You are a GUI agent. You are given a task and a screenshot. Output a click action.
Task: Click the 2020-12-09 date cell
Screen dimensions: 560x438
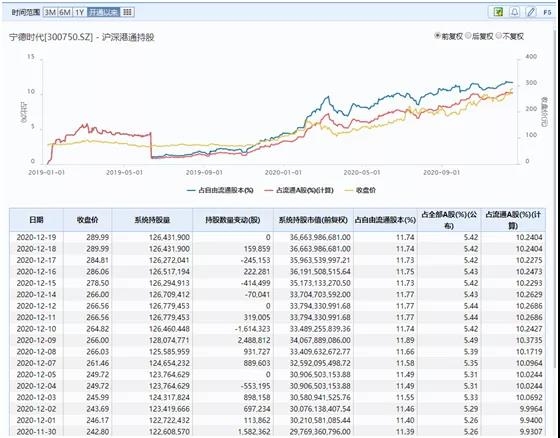(x=36, y=340)
